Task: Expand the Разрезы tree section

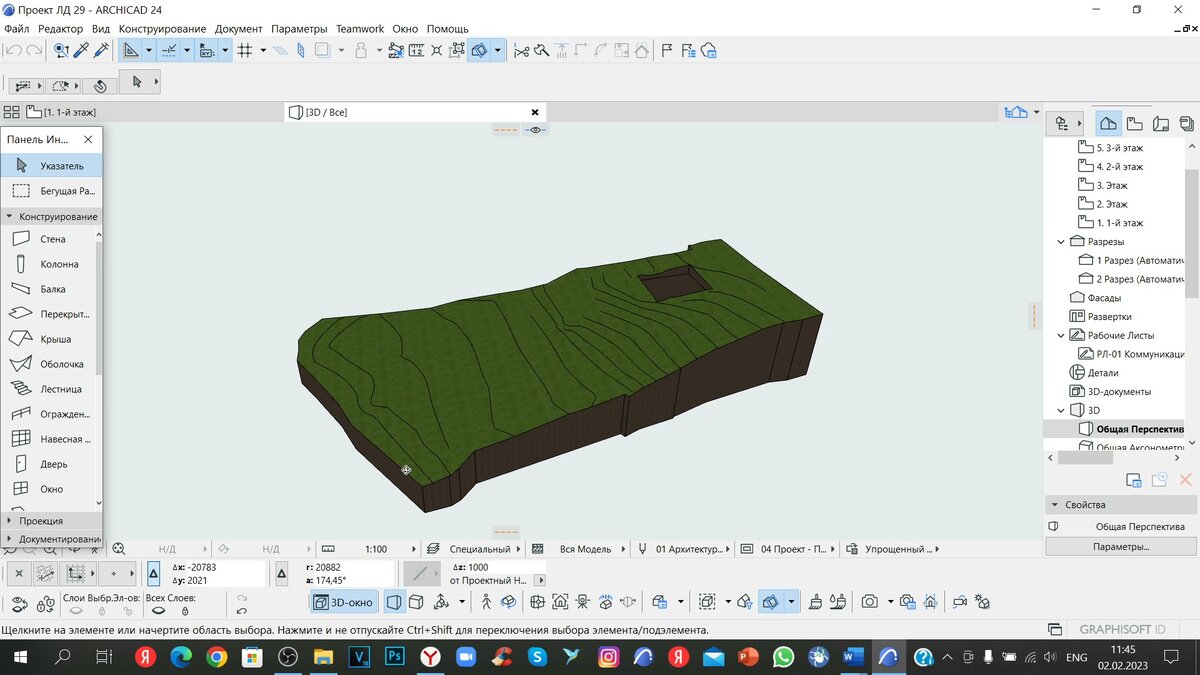Action: tap(1062, 241)
